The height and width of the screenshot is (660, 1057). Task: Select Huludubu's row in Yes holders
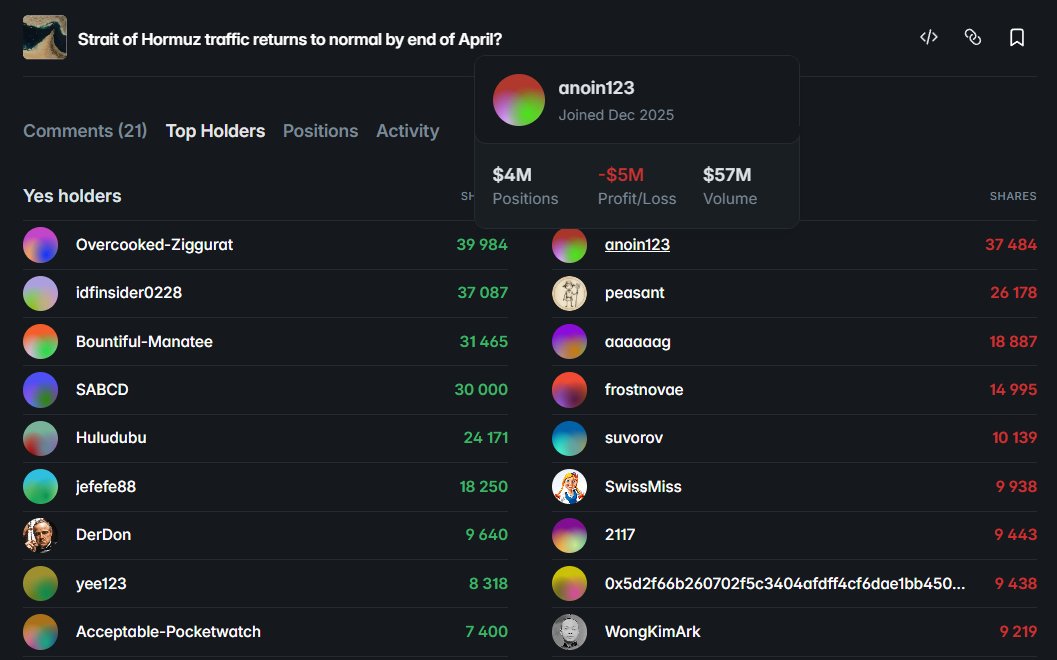111,438
